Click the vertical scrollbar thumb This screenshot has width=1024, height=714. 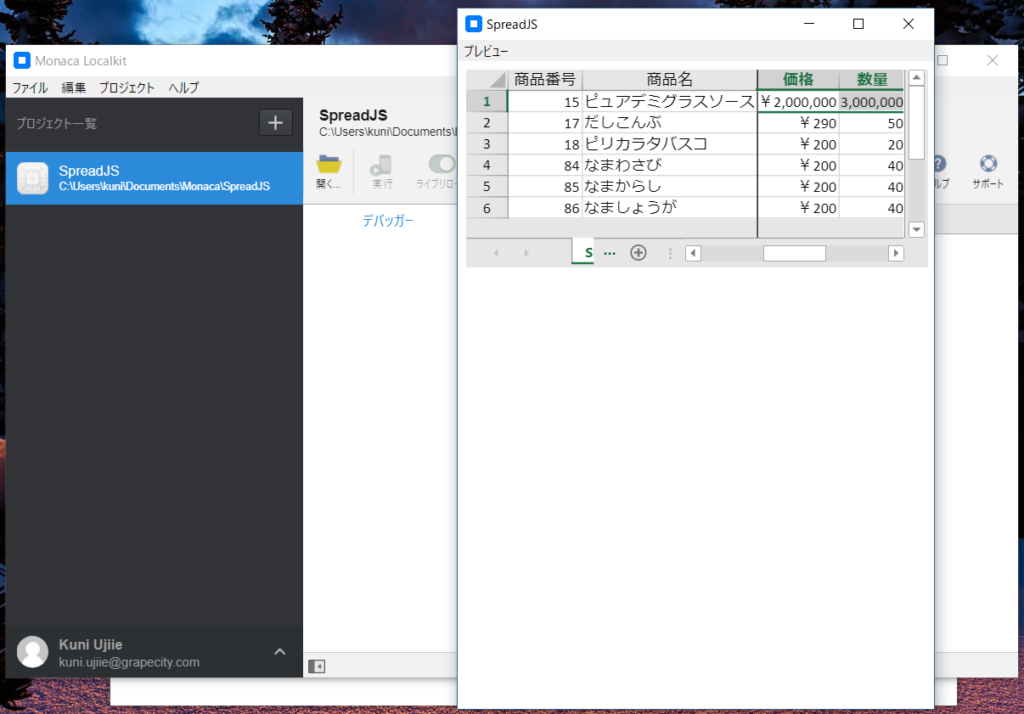pos(916,122)
